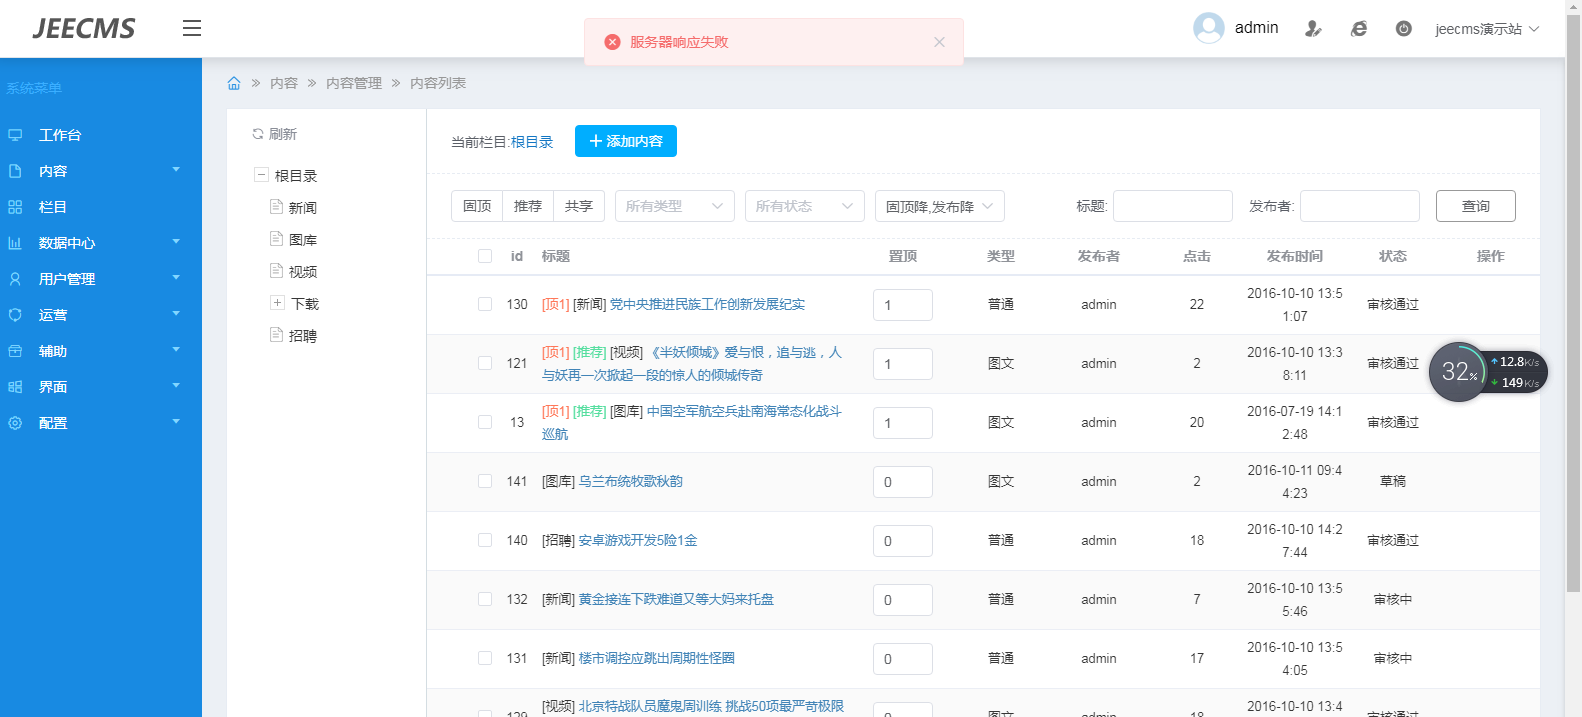The height and width of the screenshot is (717, 1582).
Task: Click the power logout icon in header
Action: [1403, 29]
